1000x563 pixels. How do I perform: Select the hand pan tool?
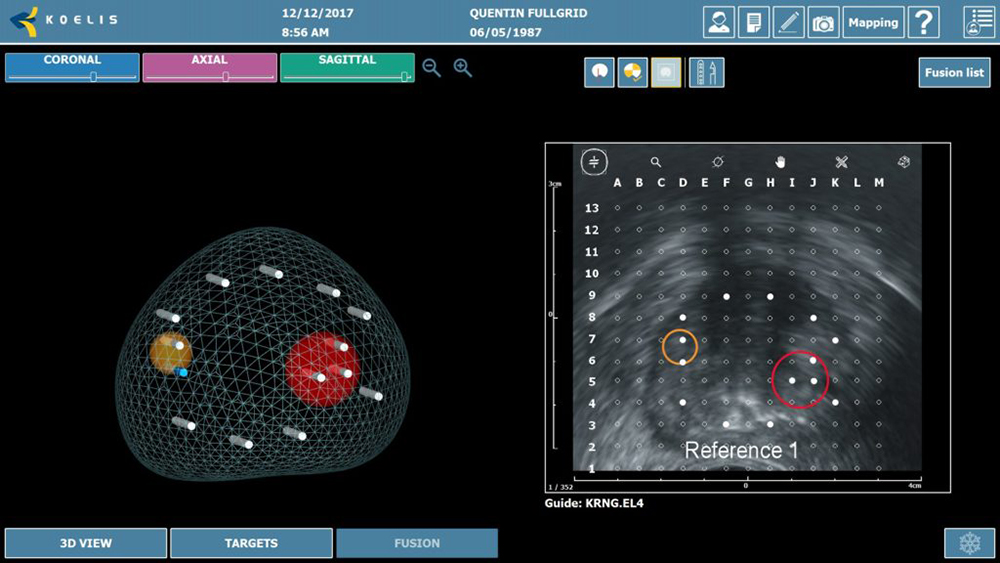tap(780, 162)
